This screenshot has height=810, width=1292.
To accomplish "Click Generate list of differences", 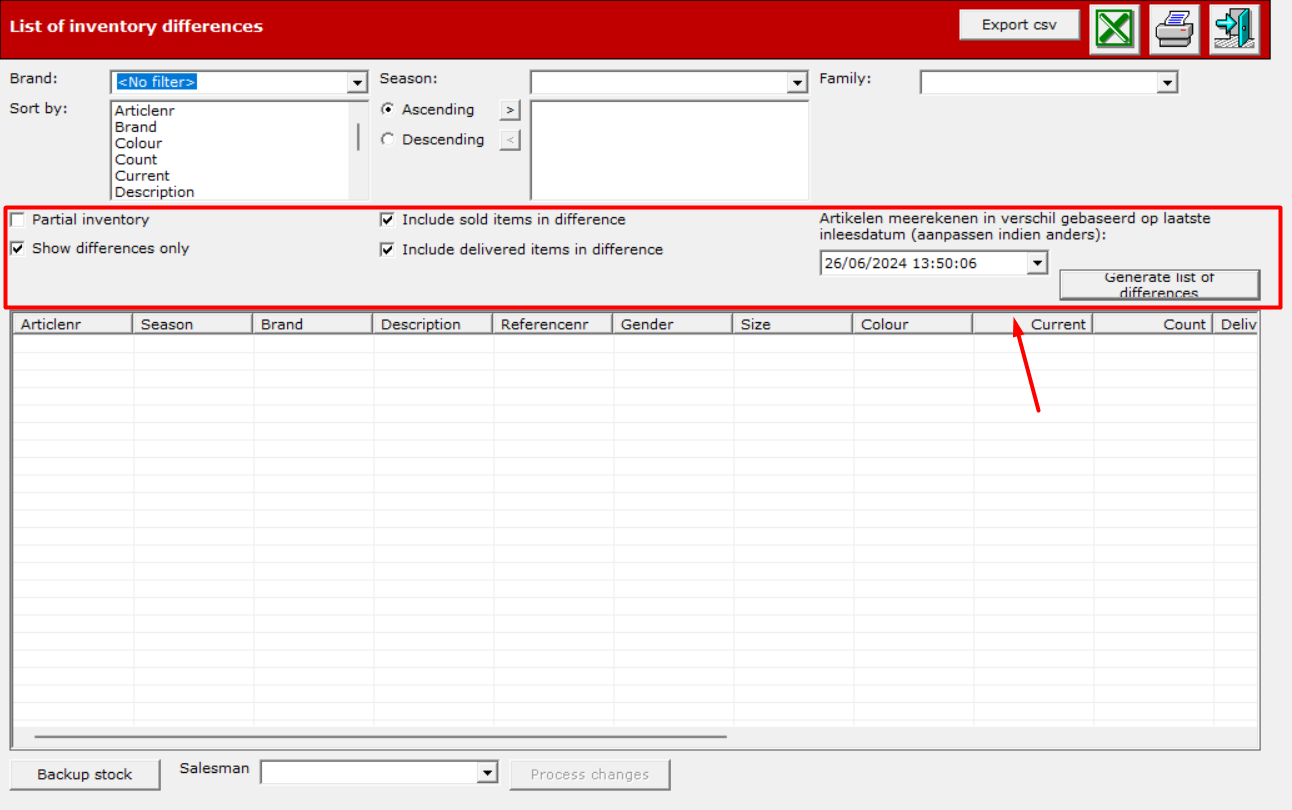I will 1159,285.
